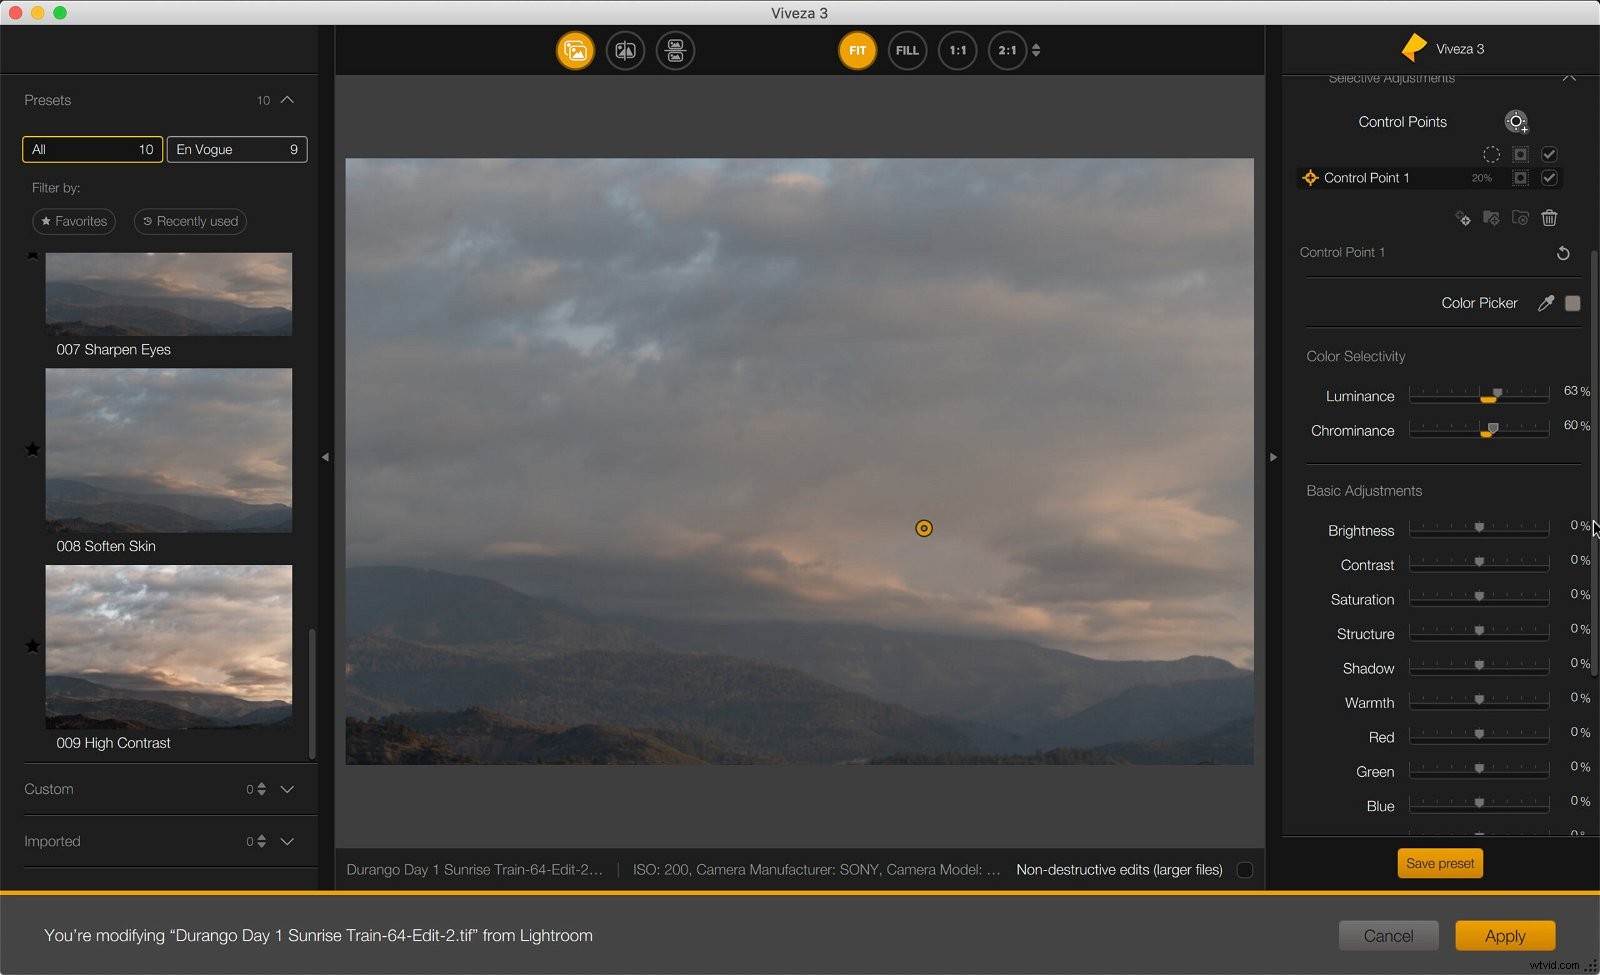Choose the 009 High Contrast preset thumbnail
Image resolution: width=1600 pixels, height=975 pixels.
pyautogui.click(x=169, y=647)
